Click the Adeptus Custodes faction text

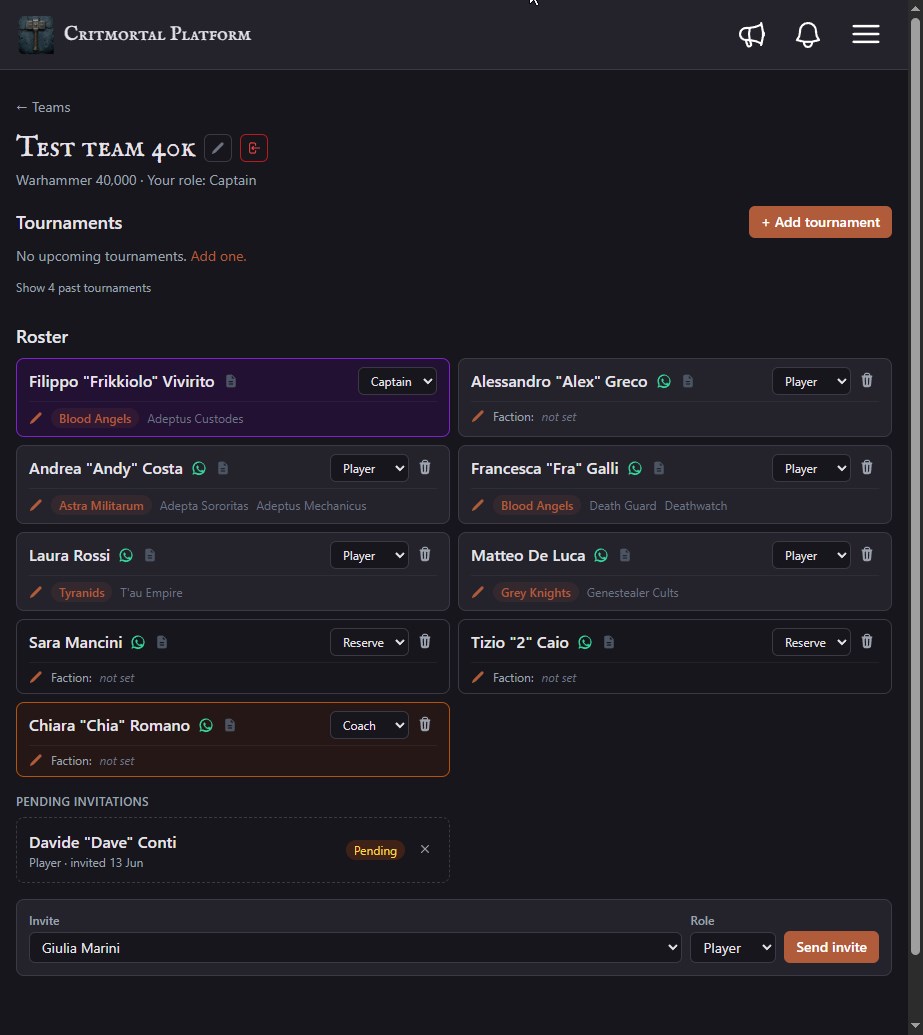(195, 418)
